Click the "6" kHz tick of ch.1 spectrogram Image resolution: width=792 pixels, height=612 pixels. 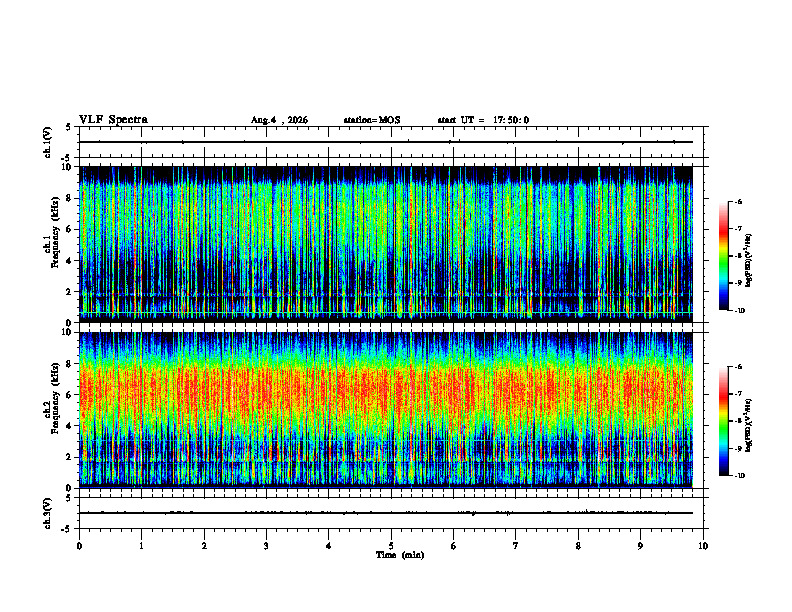pos(70,229)
